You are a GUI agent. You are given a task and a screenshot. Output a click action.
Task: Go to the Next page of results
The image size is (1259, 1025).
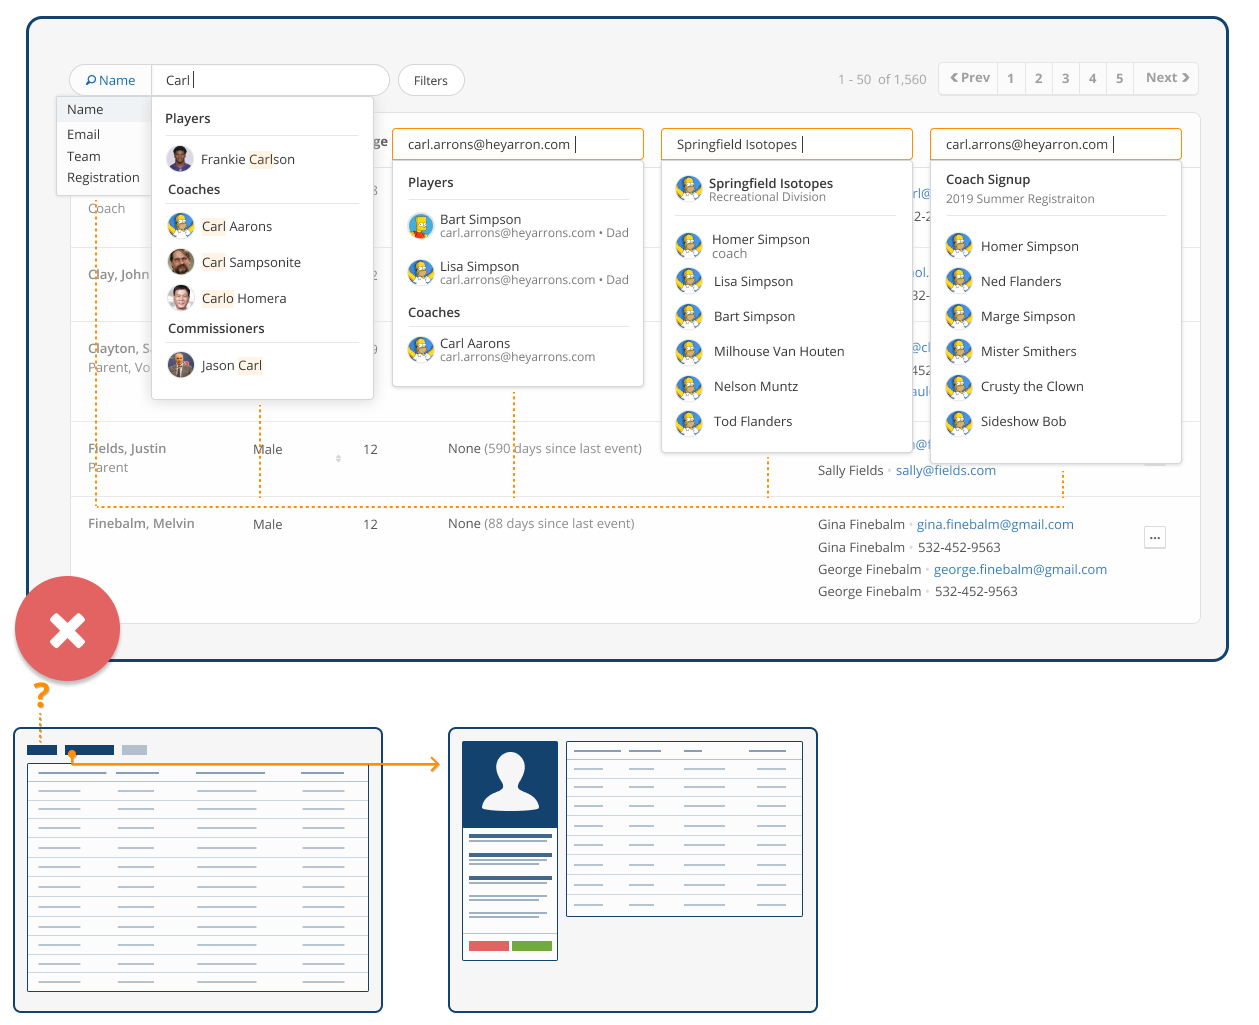(1166, 78)
